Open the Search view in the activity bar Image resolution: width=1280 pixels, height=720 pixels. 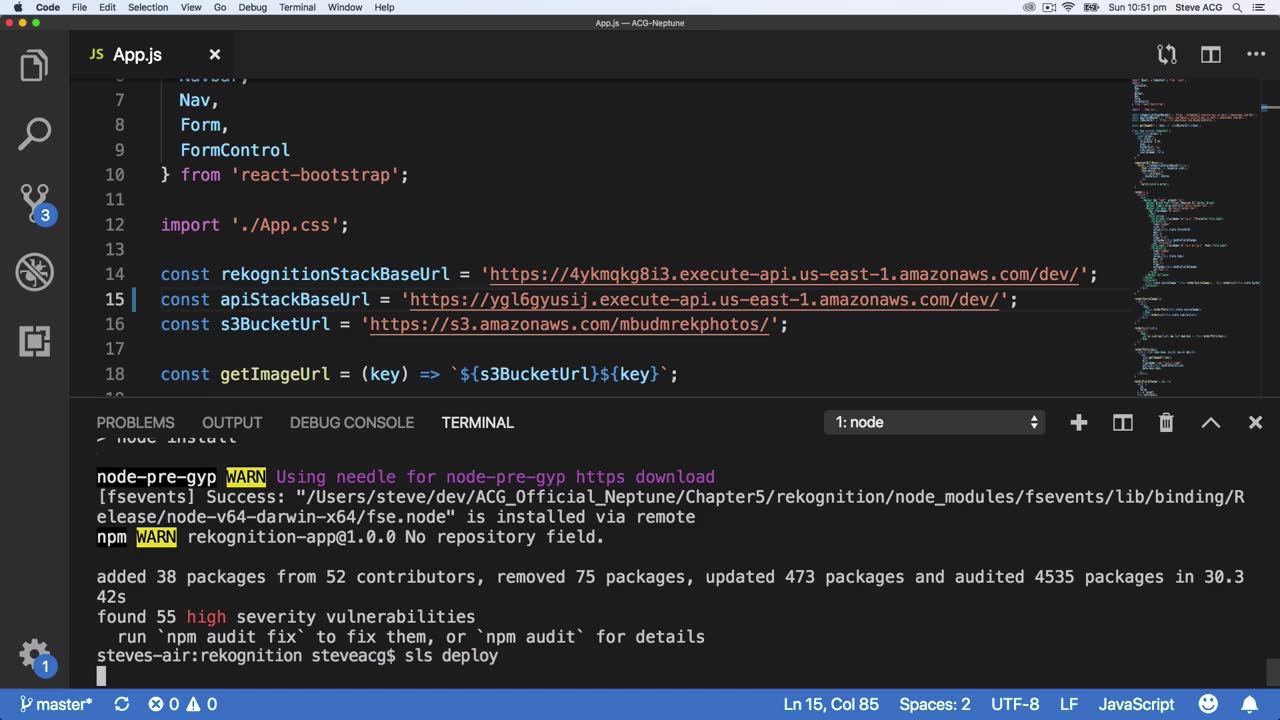[34, 135]
